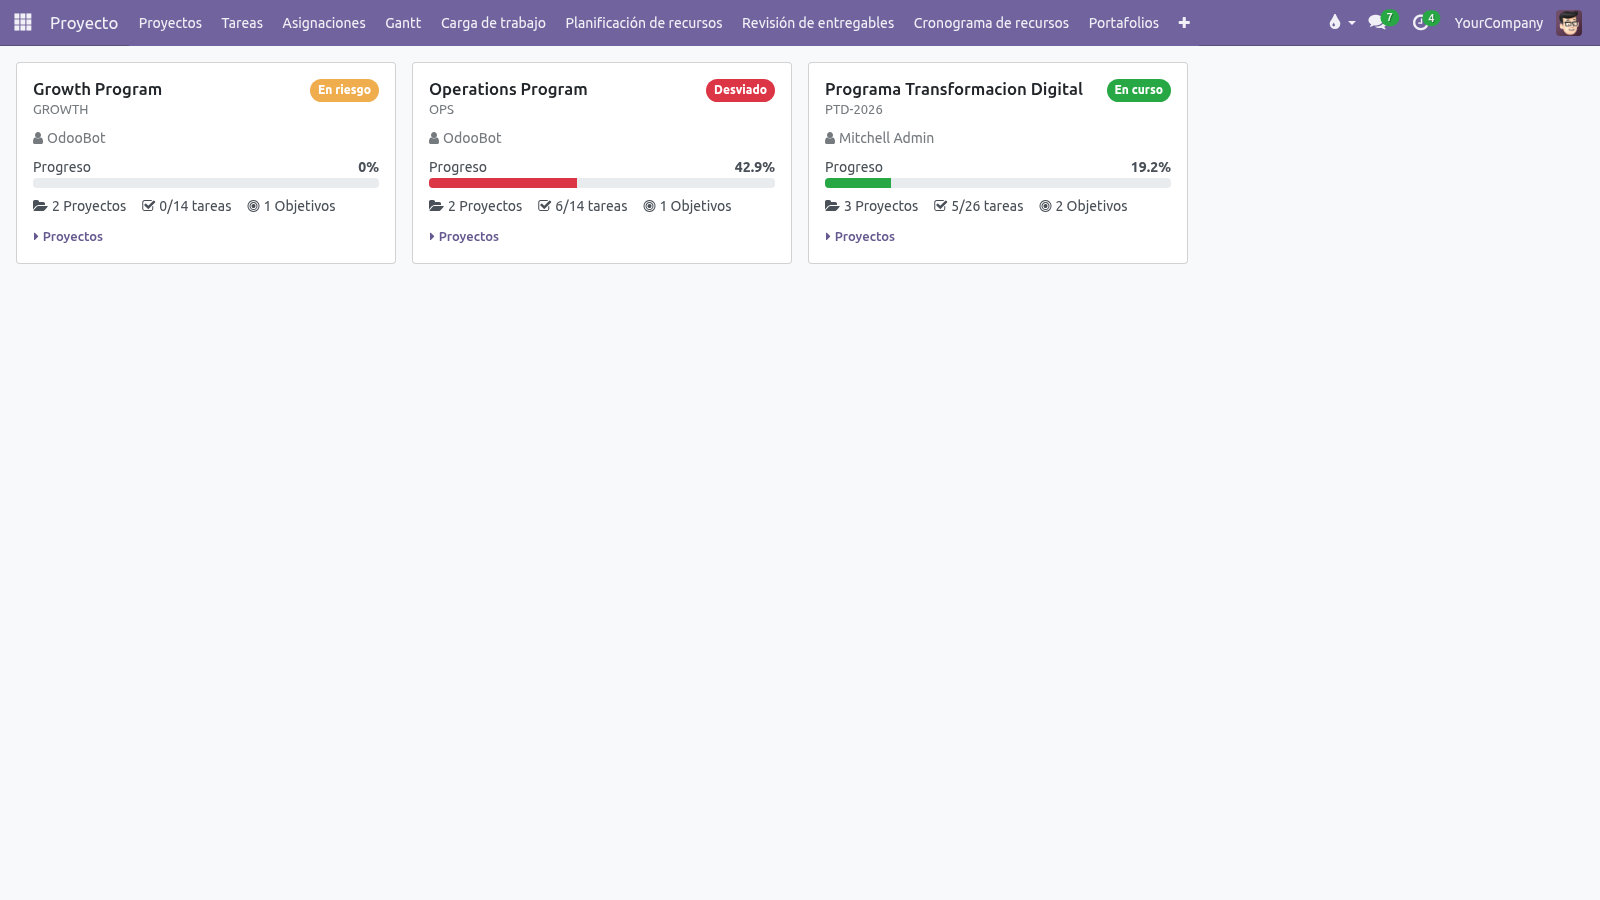The image size is (1600, 900).
Task: Open the conversations chat icon with badge 7
Action: (1377, 22)
